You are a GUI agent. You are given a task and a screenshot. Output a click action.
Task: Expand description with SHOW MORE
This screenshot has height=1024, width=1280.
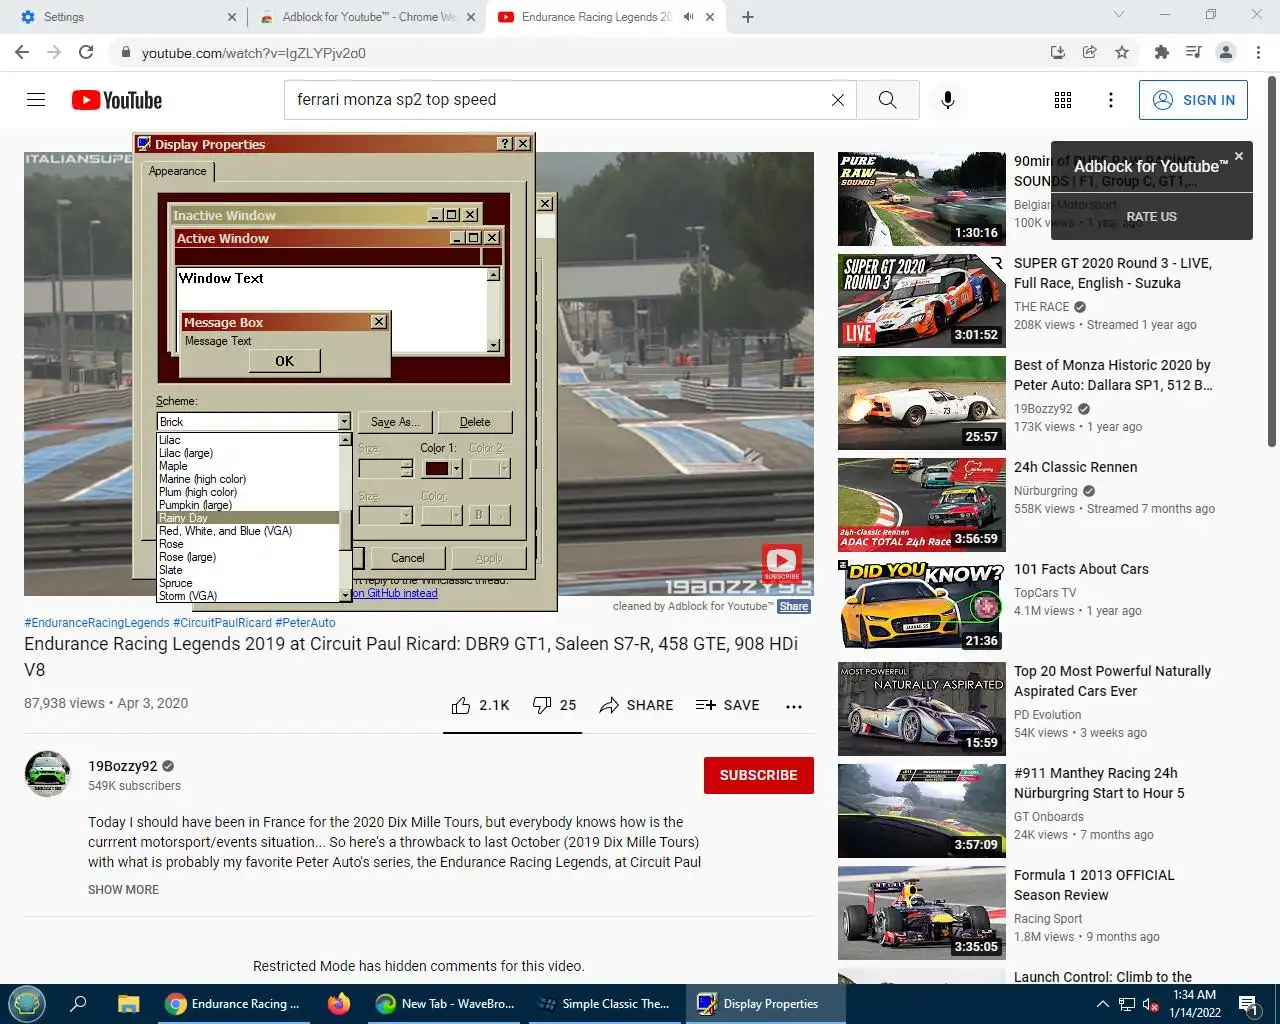[123, 890]
